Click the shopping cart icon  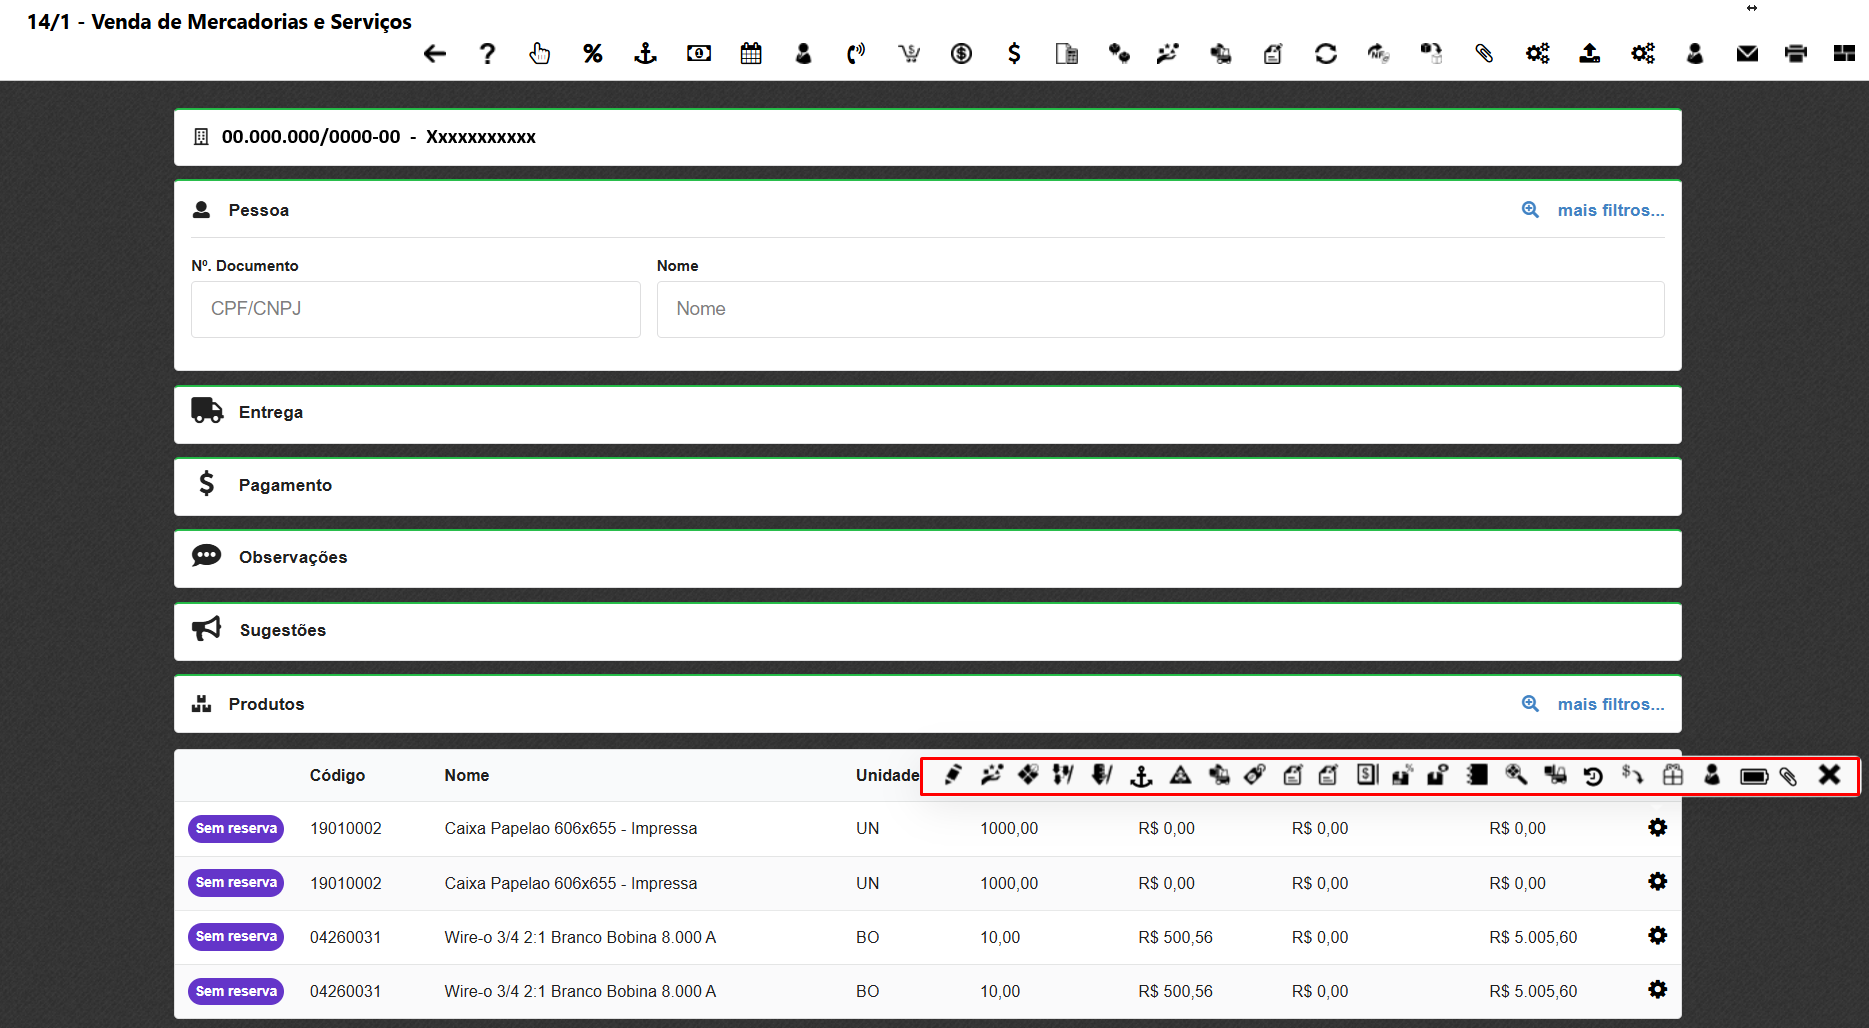909,54
